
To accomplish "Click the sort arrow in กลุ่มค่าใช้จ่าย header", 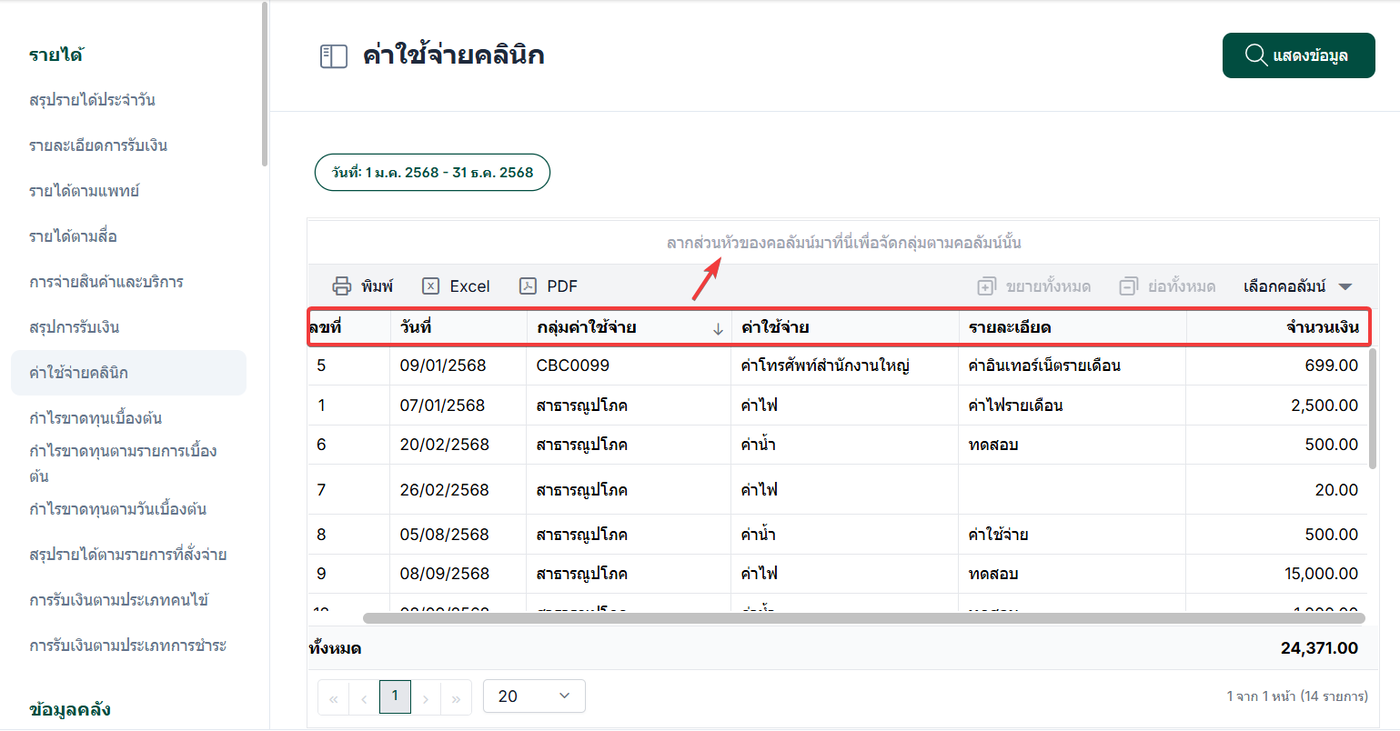I will coord(718,328).
